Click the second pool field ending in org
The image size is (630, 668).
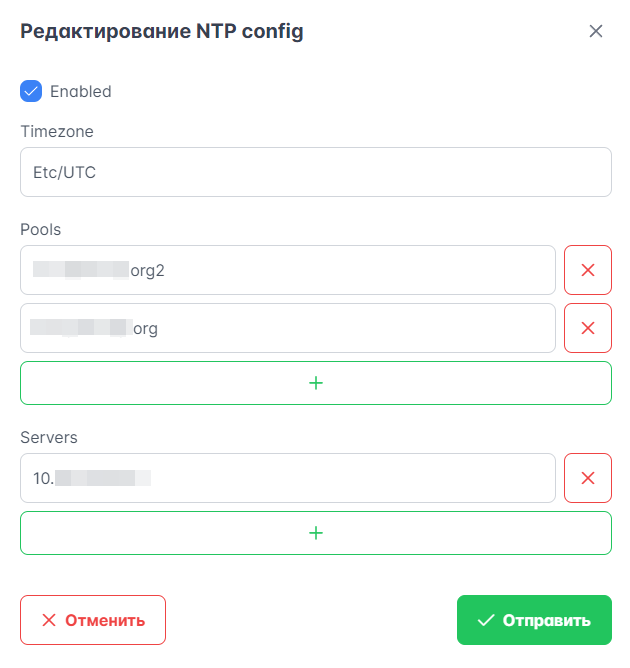pyautogui.click(x=287, y=328)
